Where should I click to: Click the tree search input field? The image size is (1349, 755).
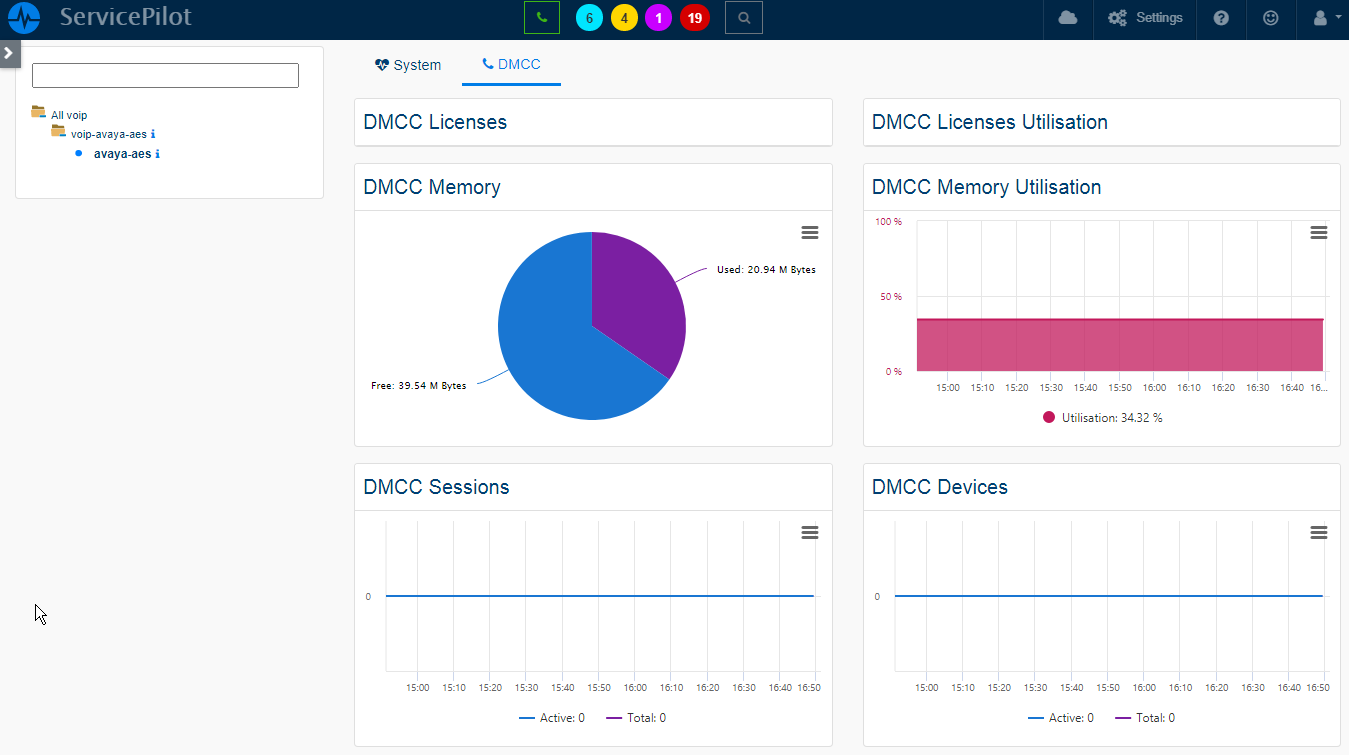point(165,76)
